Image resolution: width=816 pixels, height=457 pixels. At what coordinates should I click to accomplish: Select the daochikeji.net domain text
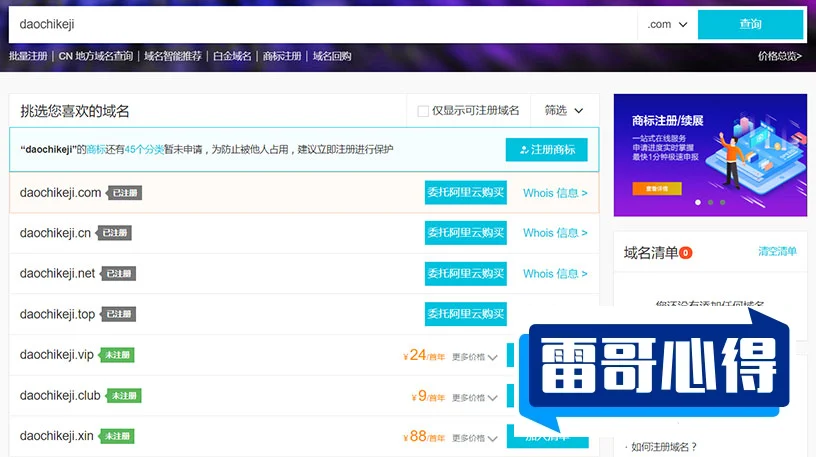coord(57,273)
